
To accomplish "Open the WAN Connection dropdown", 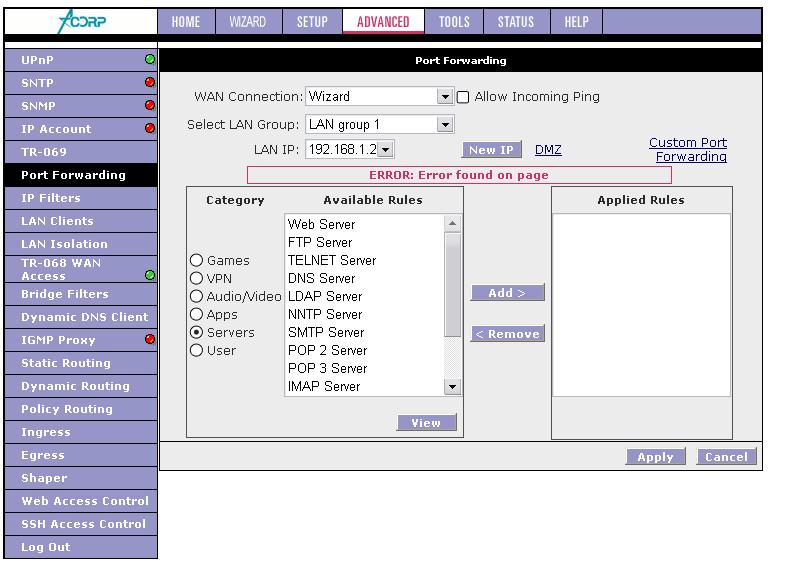I will tap(445, 97).
